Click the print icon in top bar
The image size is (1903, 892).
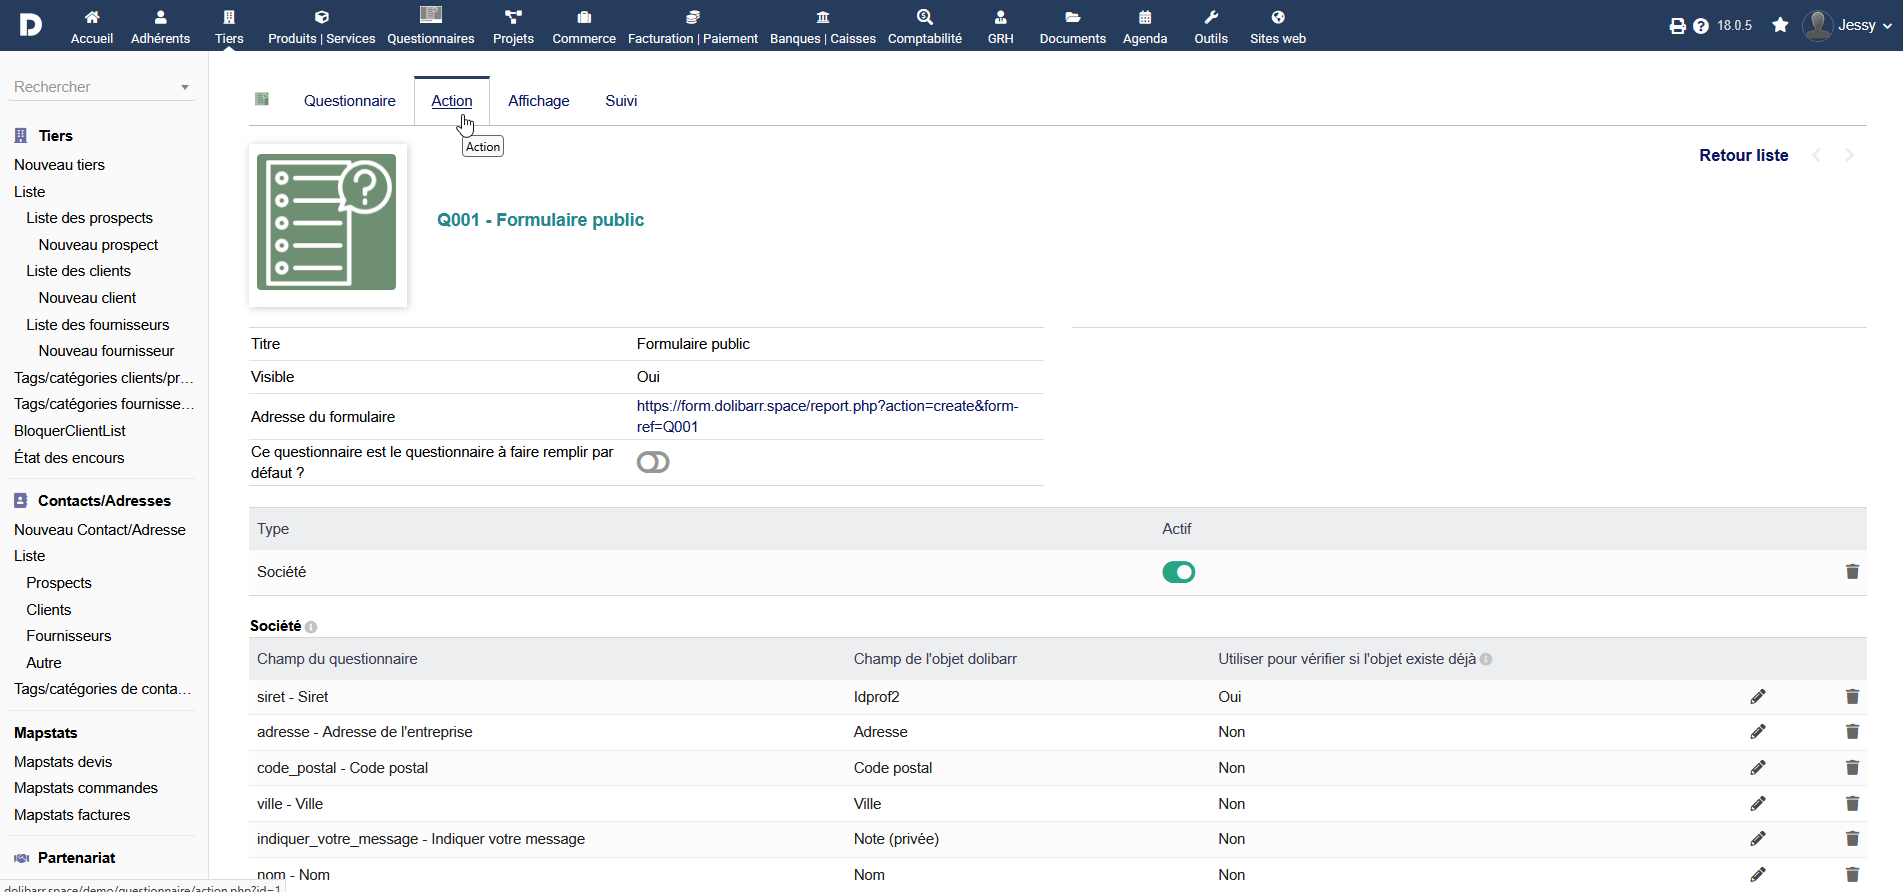[1677, 26]
